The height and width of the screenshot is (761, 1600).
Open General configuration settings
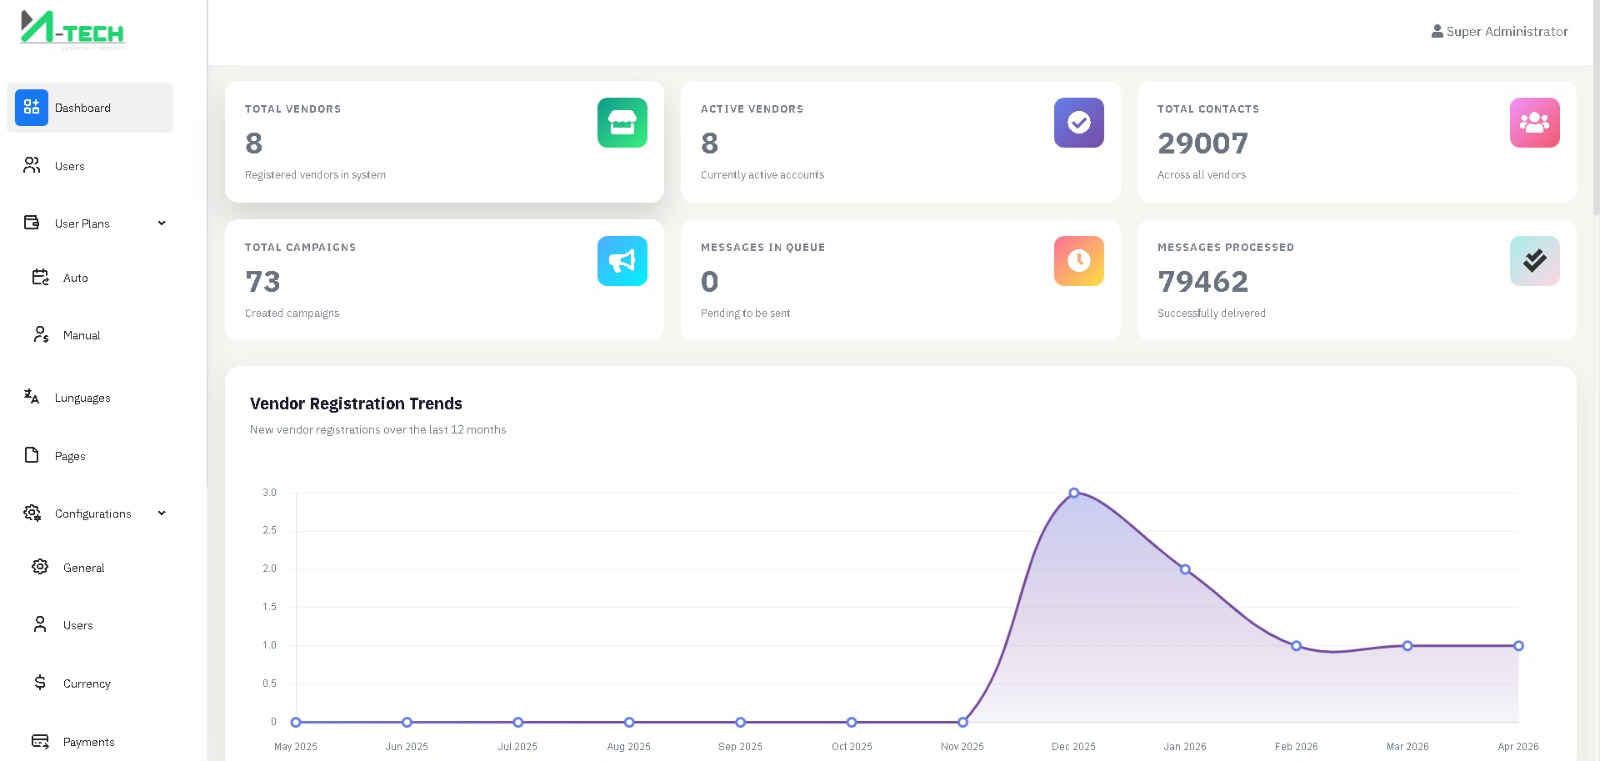83,568
